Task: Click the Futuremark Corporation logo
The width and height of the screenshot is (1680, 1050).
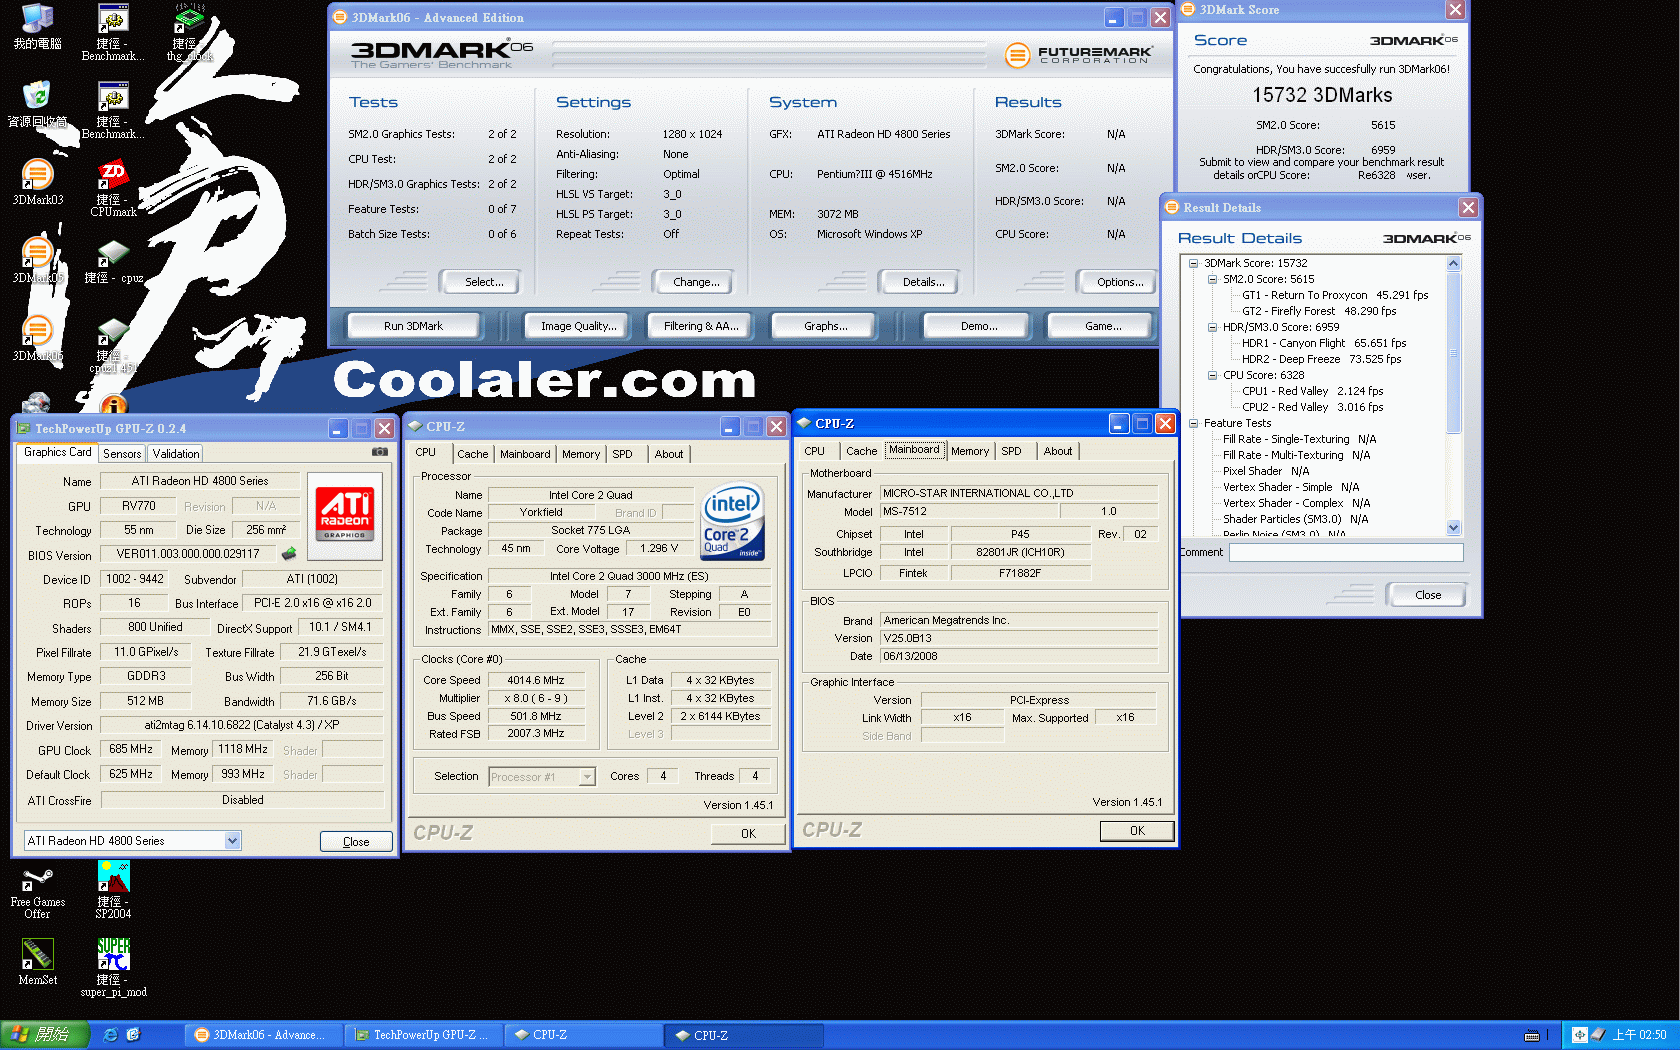Action: click(1078, 54)
